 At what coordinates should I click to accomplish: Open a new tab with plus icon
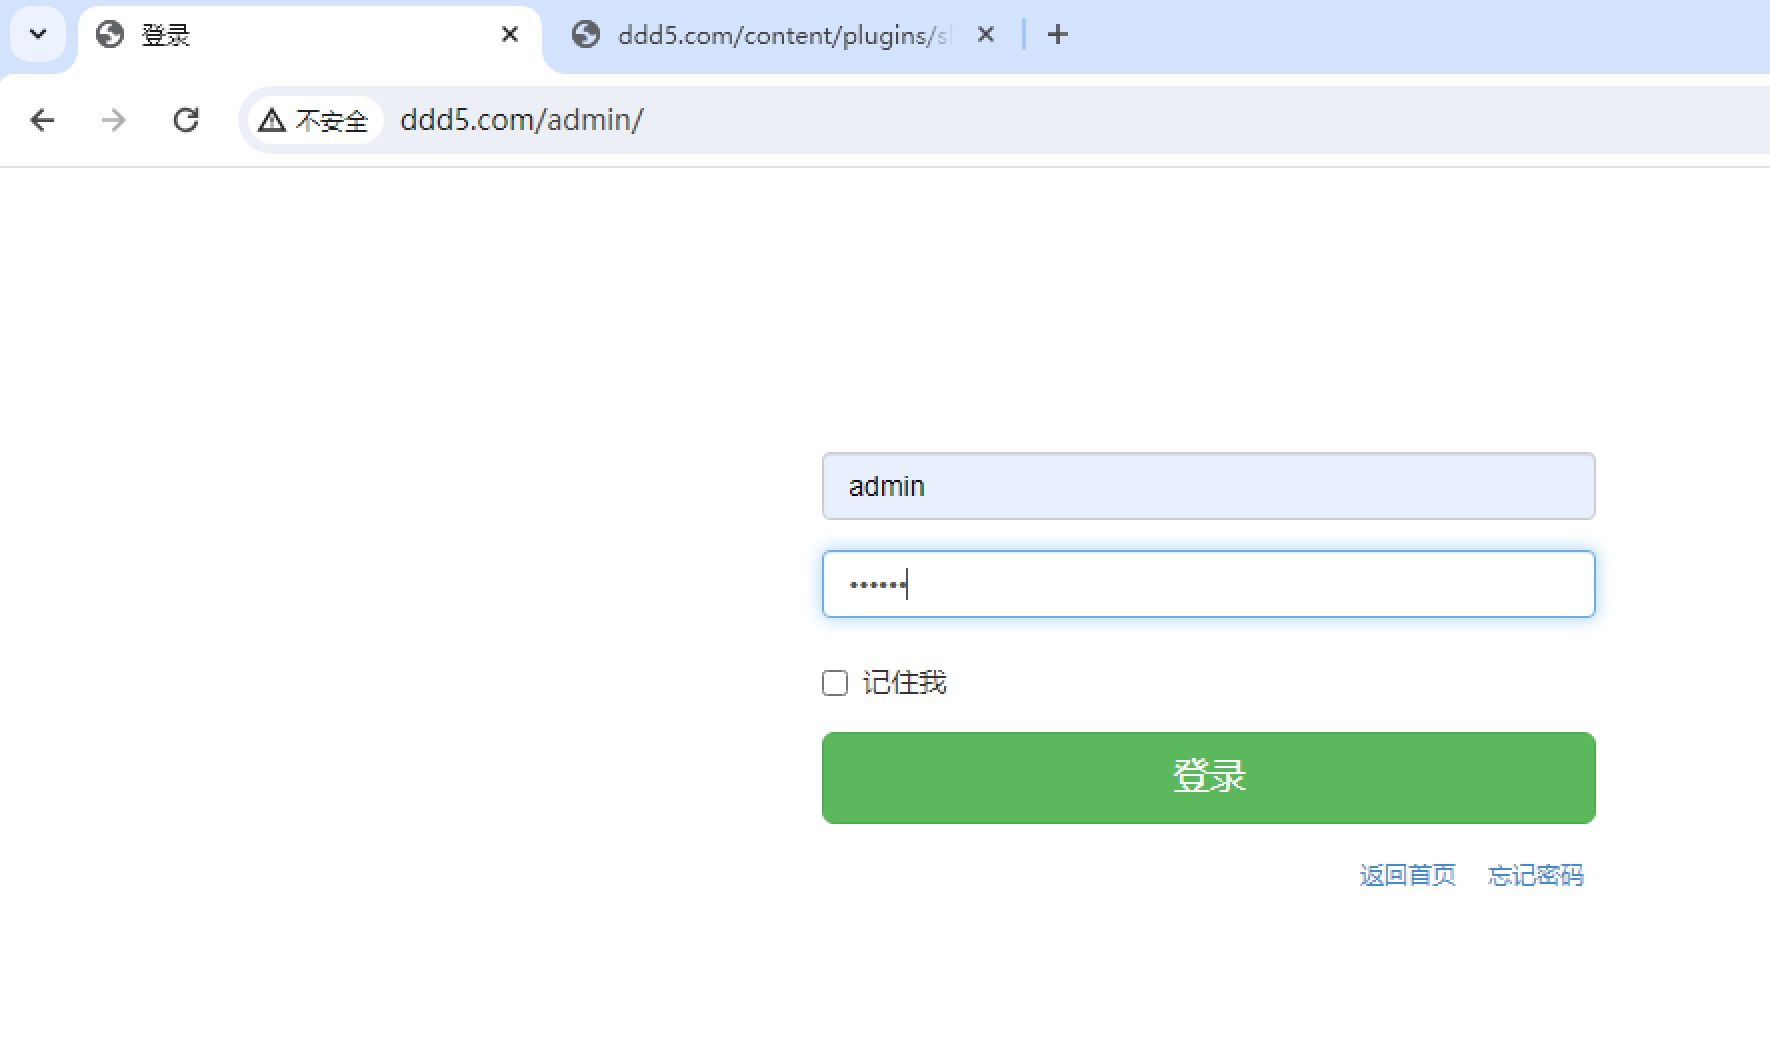(1057, 35)
